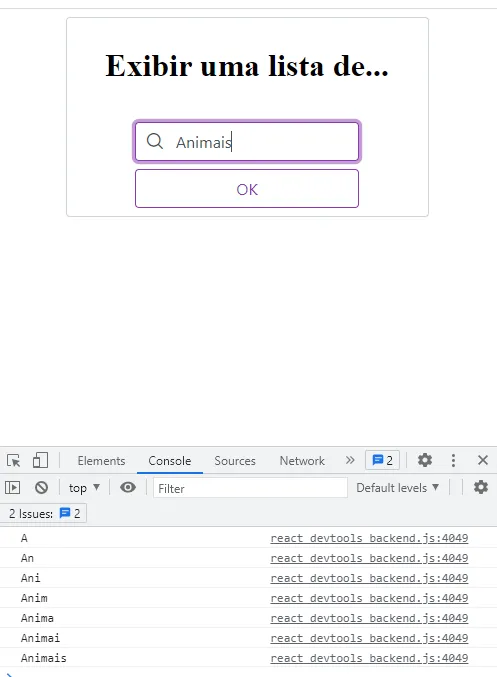
Task: Close the DevTools panel
Action: pos(483,460)
